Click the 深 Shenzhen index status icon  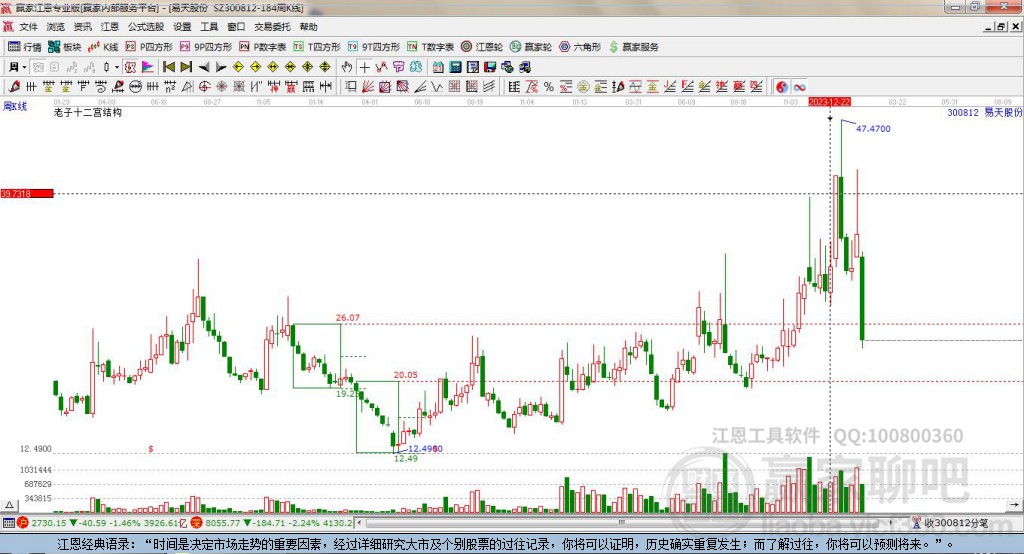pos(196,523)
